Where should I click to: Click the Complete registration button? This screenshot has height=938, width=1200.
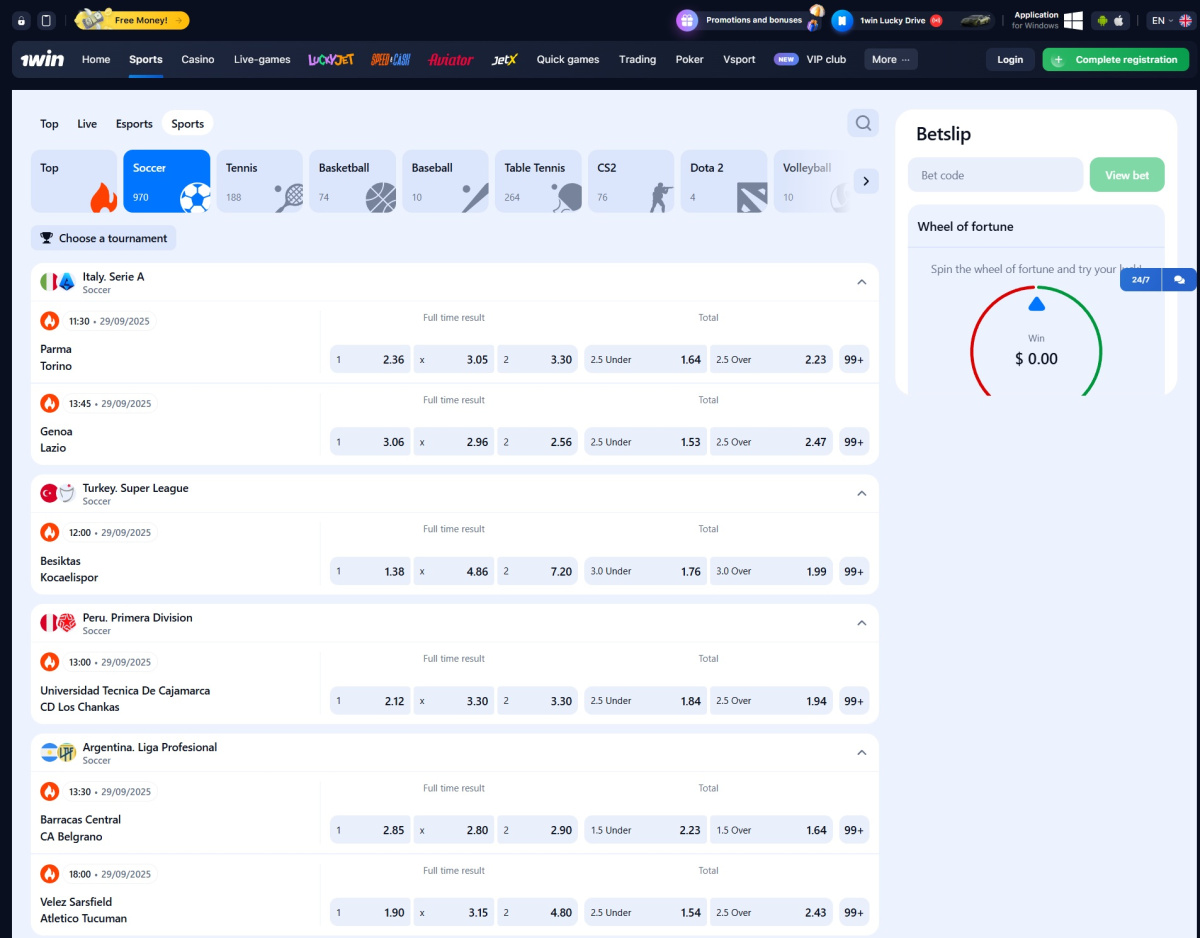pyautogui.click(x=1115, y=59)
